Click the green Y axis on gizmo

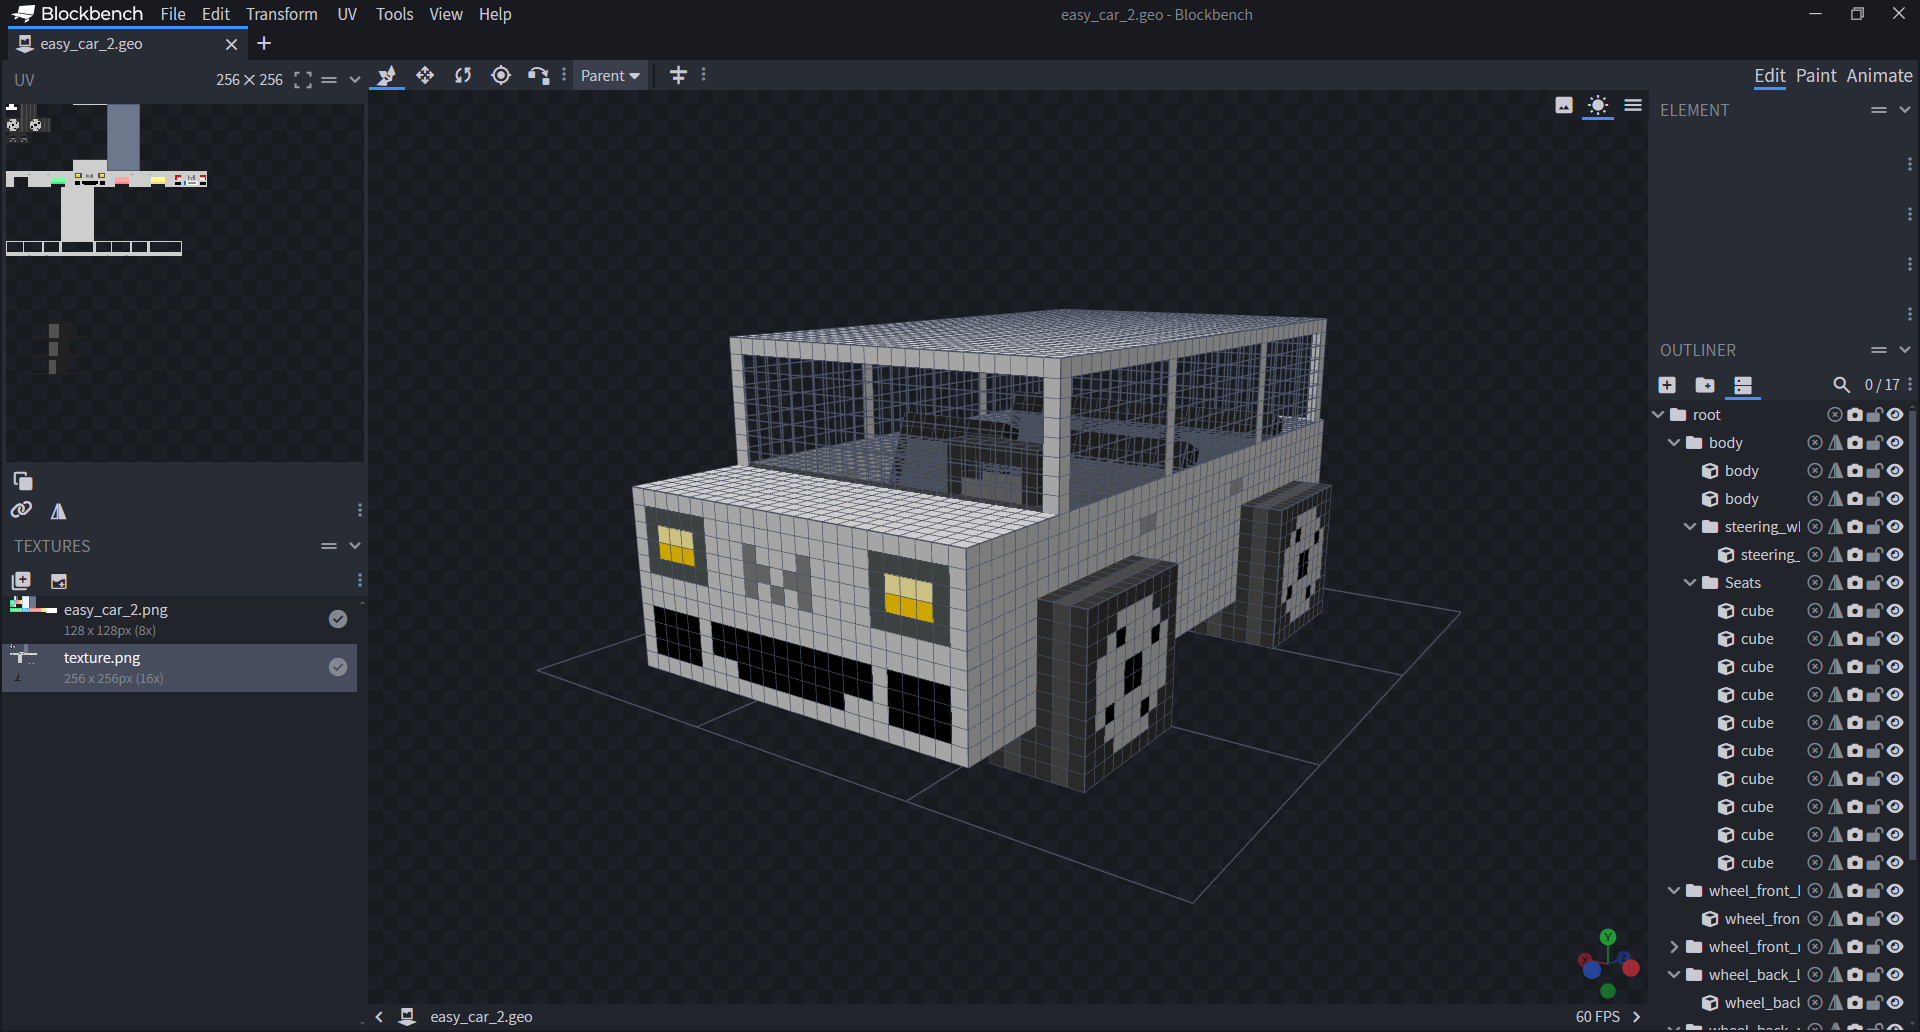[x=1607, y=937]
